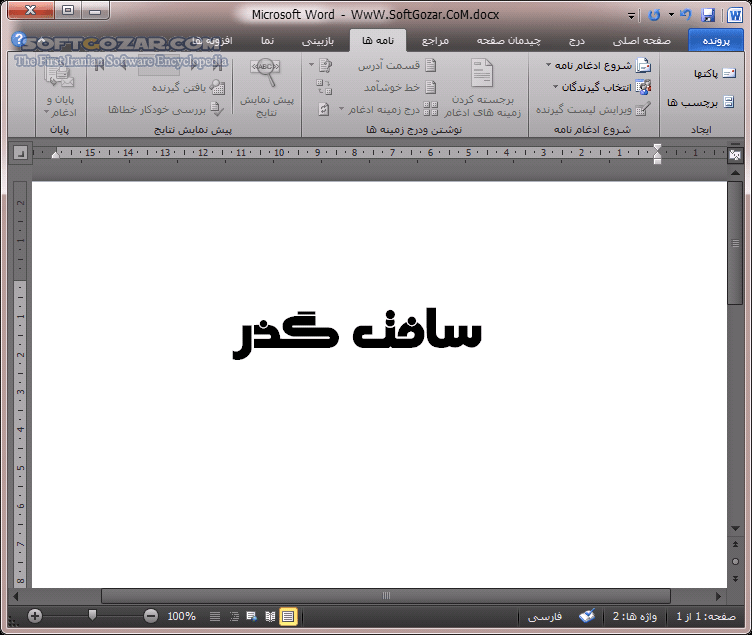Click word count واژه ها: 2
752x635 pixels.
point(634,616)
